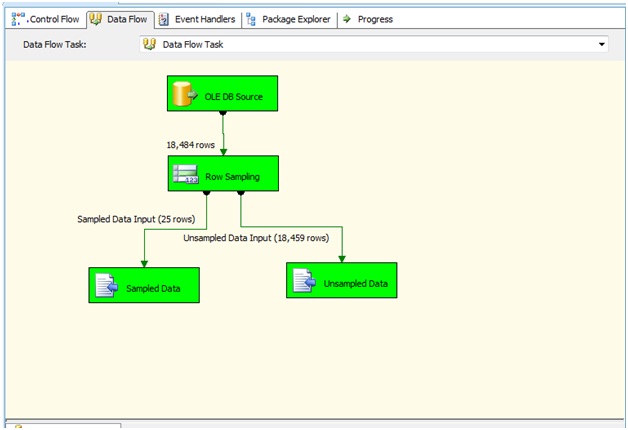Expand the Data Flow Task dropdown arrow
The width and height of the screenshot is (628, 430).
coord(602,44)
